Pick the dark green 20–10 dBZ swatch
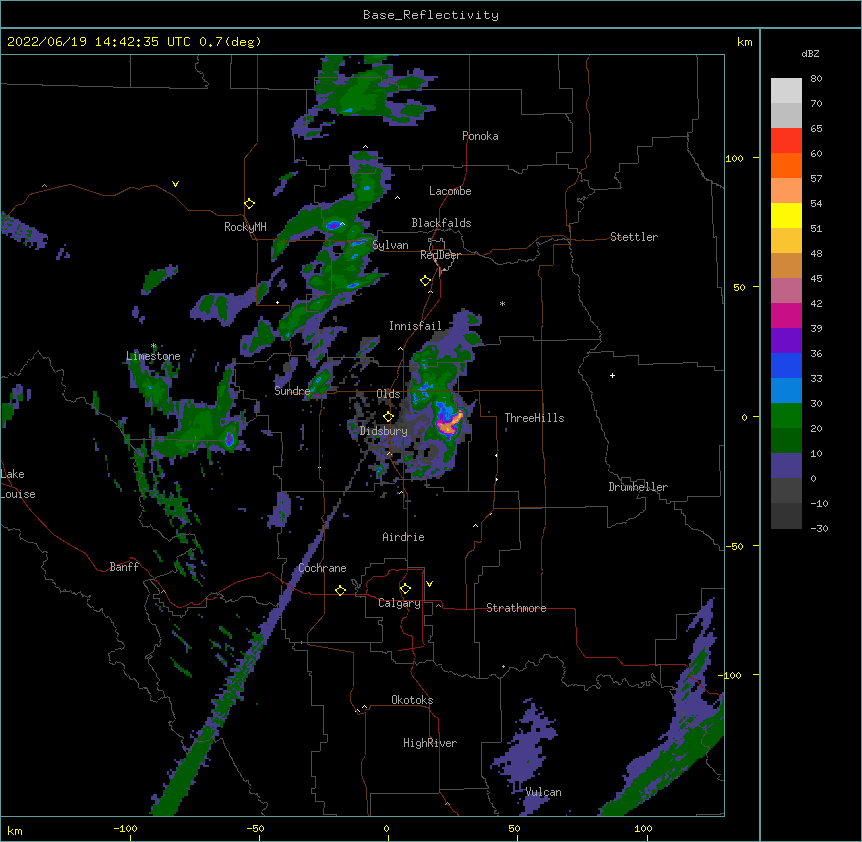 tap(786, 441)
